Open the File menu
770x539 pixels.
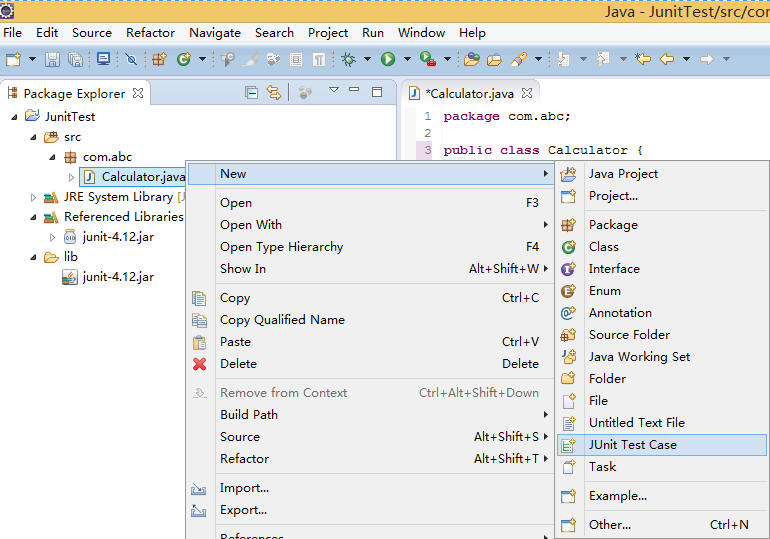[12, 33]
